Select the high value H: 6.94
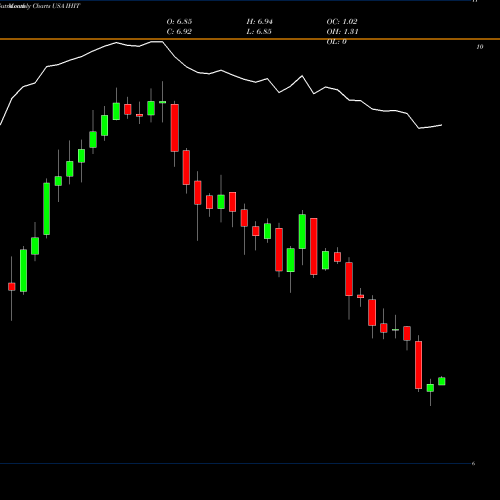 click(260, 22)
